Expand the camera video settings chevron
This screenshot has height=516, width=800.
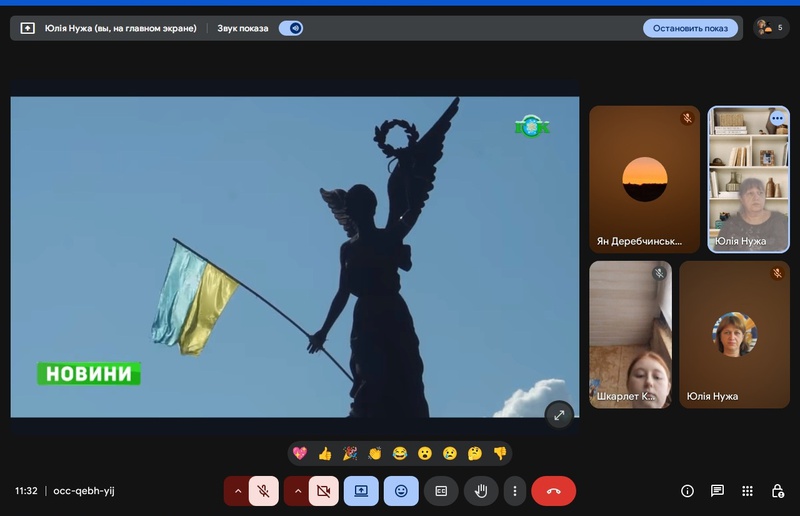pyautogui.click(x=297, y=491)
